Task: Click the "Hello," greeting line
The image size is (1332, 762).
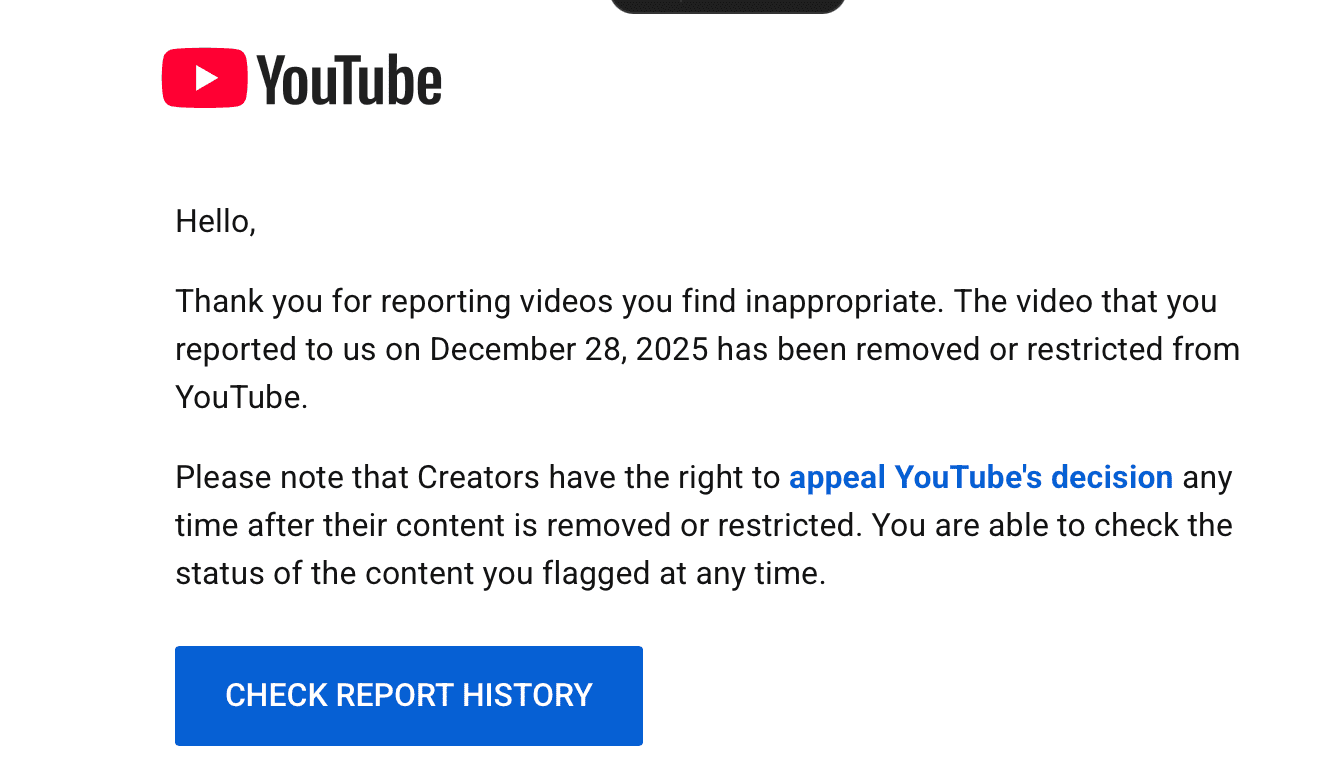Action: pyautogui.click(x=216, y=221)
